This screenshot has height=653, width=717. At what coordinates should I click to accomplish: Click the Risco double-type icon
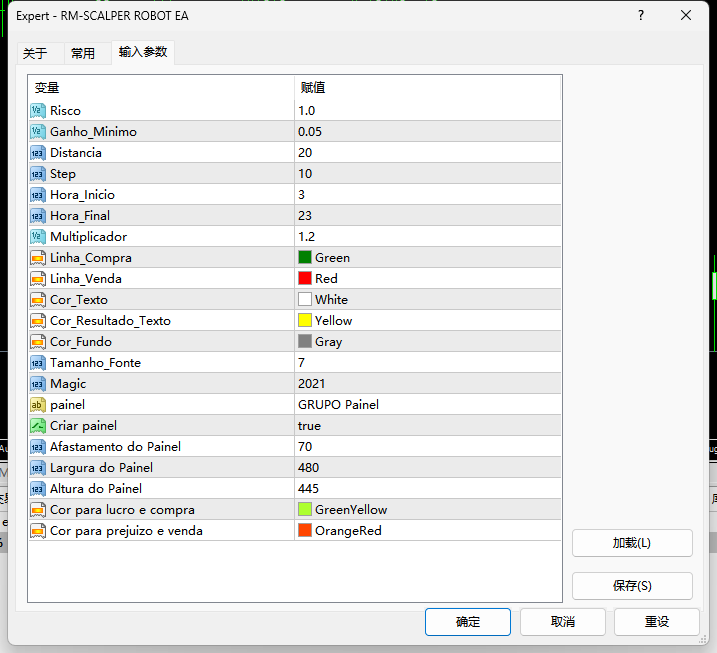(x=38, y=111)
